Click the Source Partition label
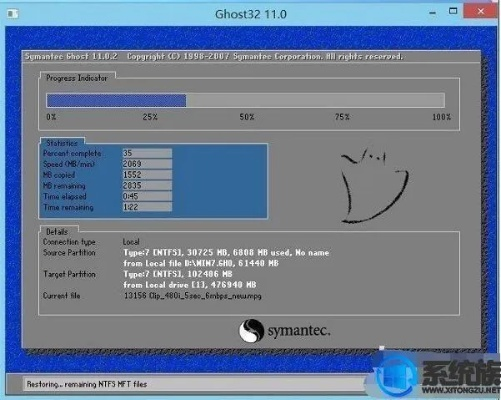This screenshot has width=501, height=400. (69, 253)
